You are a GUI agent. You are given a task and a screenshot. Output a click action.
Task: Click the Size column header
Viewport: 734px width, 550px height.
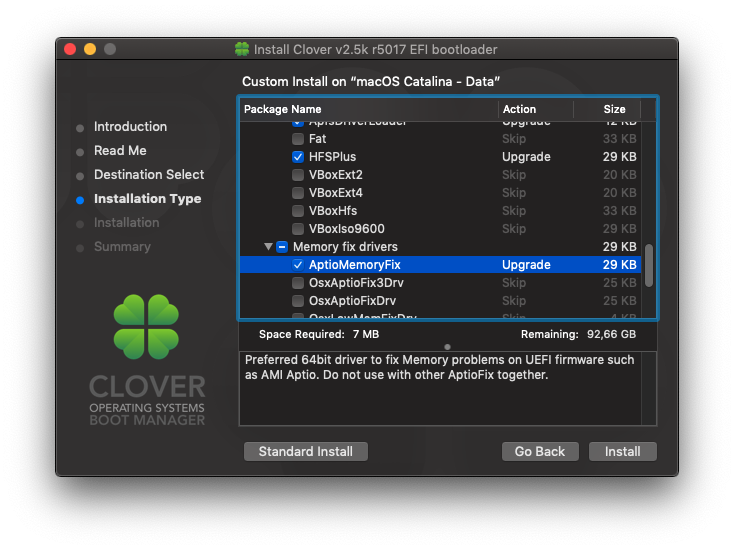tap(608, 110)
